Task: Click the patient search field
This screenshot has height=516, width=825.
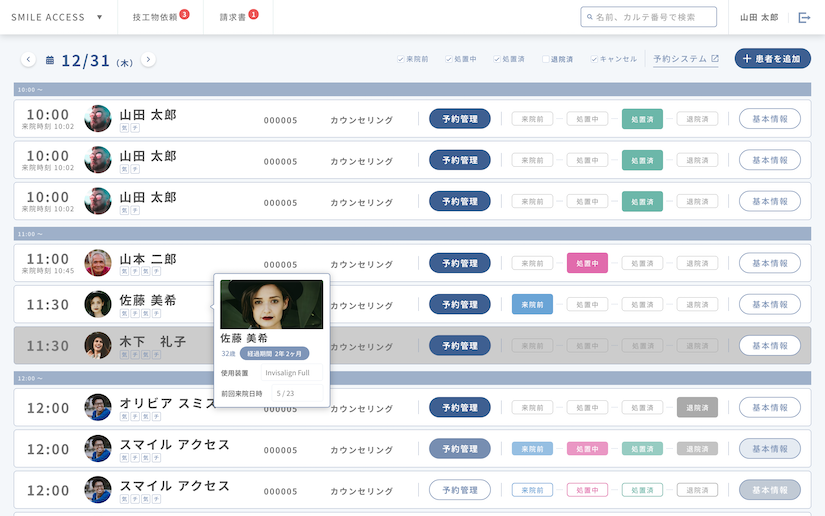Action: (x=649, y=17)
